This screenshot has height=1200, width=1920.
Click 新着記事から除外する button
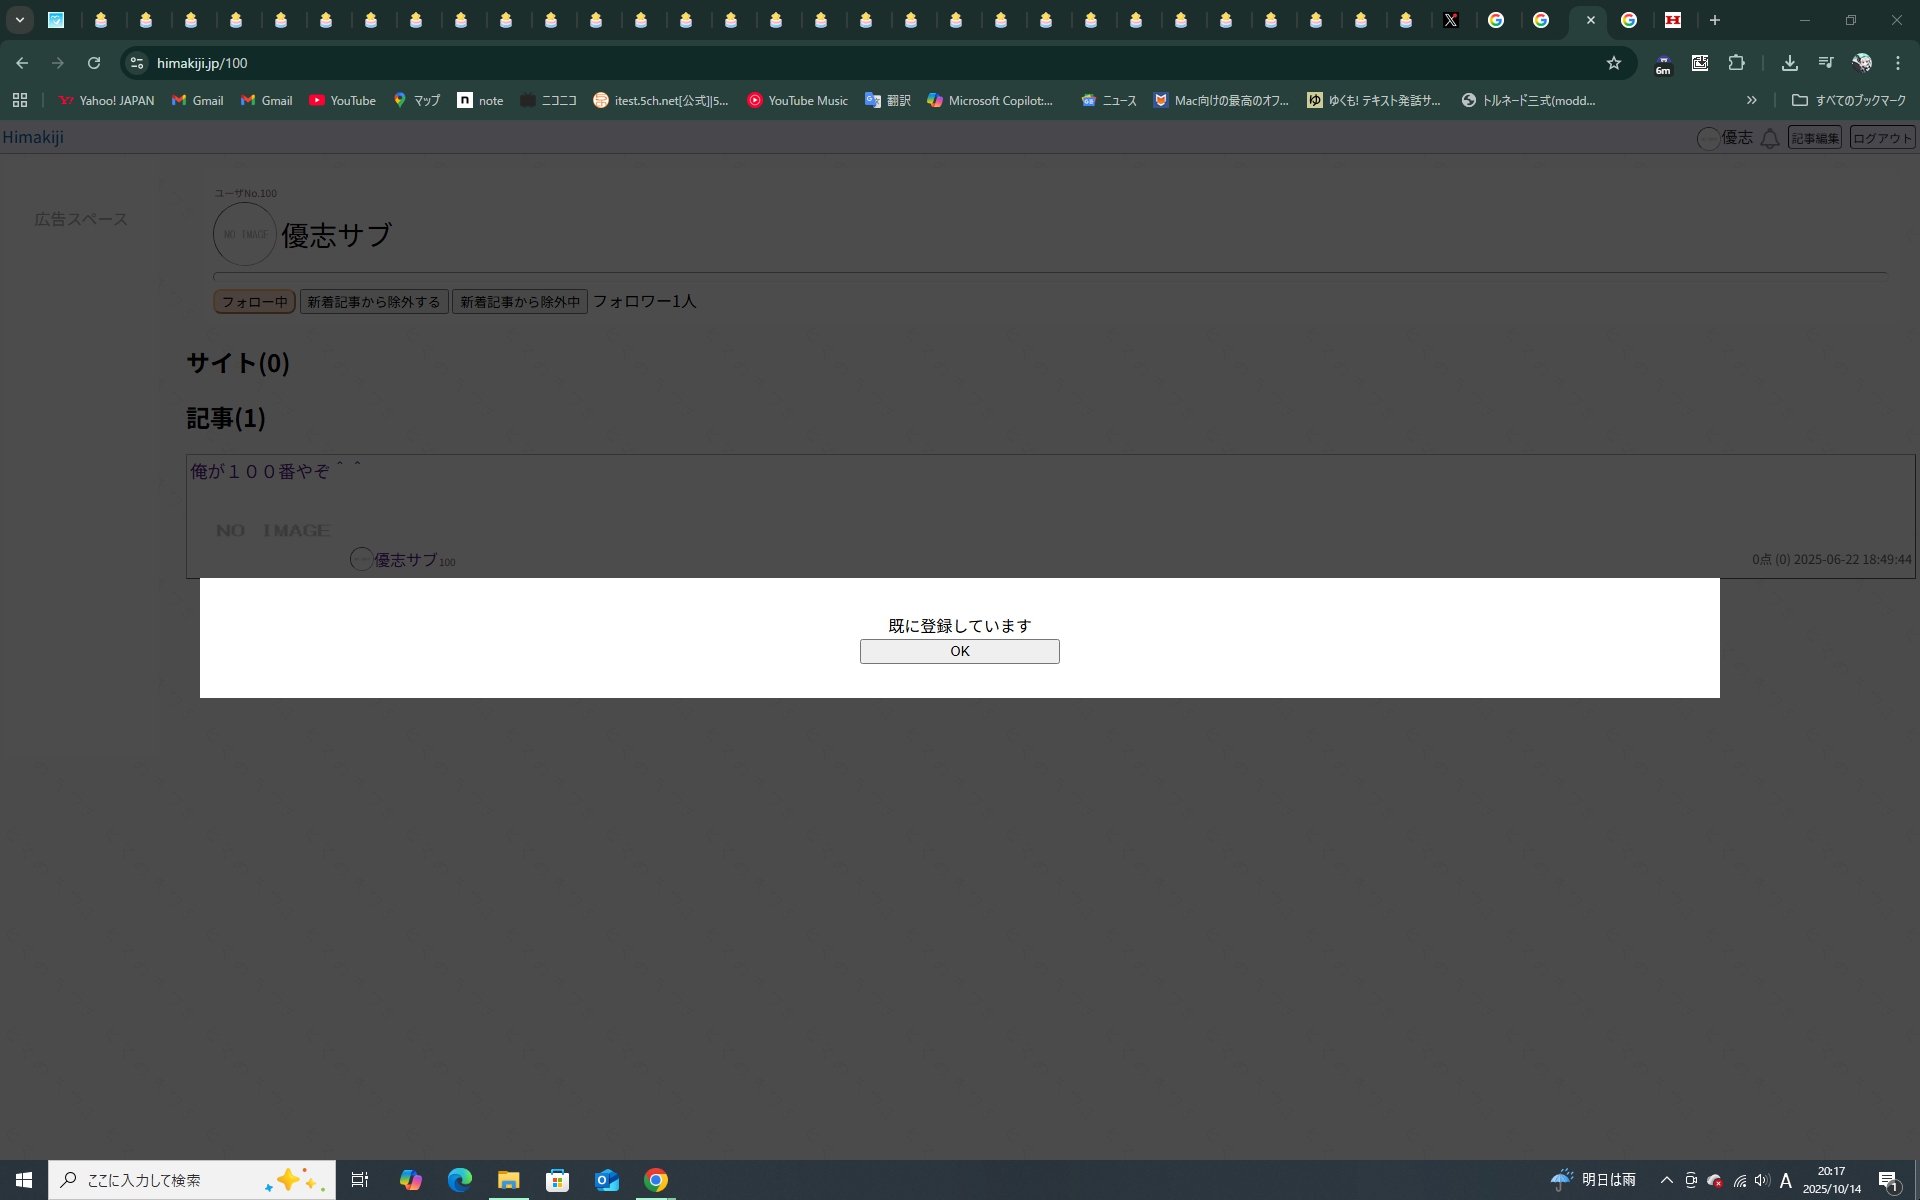(x=373, y=302)
